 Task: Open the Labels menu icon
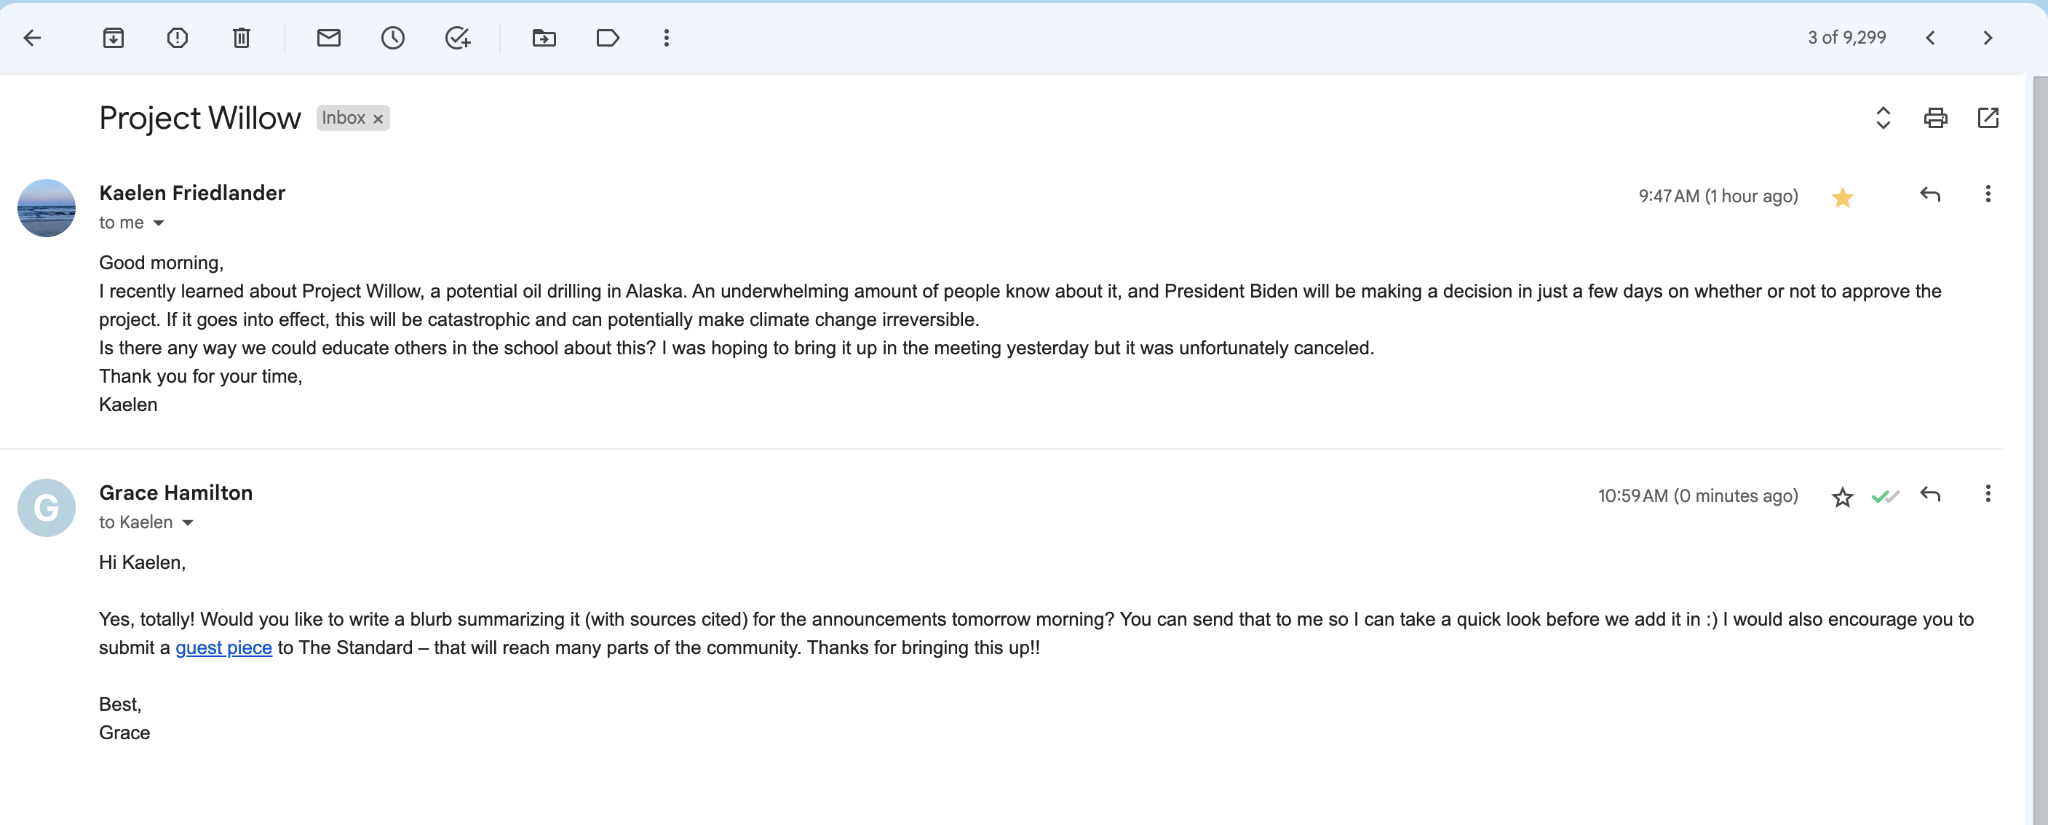point(607,38)
